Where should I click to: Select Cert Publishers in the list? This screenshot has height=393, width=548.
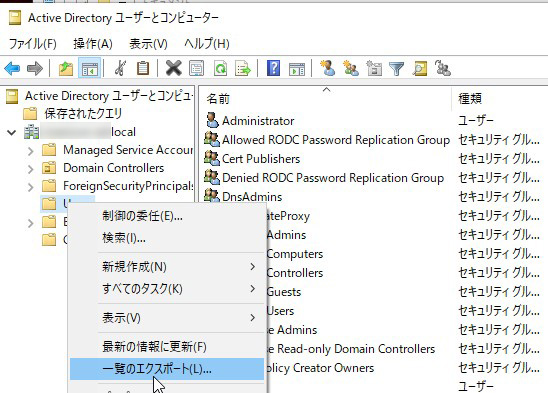(x=261, y=159)
